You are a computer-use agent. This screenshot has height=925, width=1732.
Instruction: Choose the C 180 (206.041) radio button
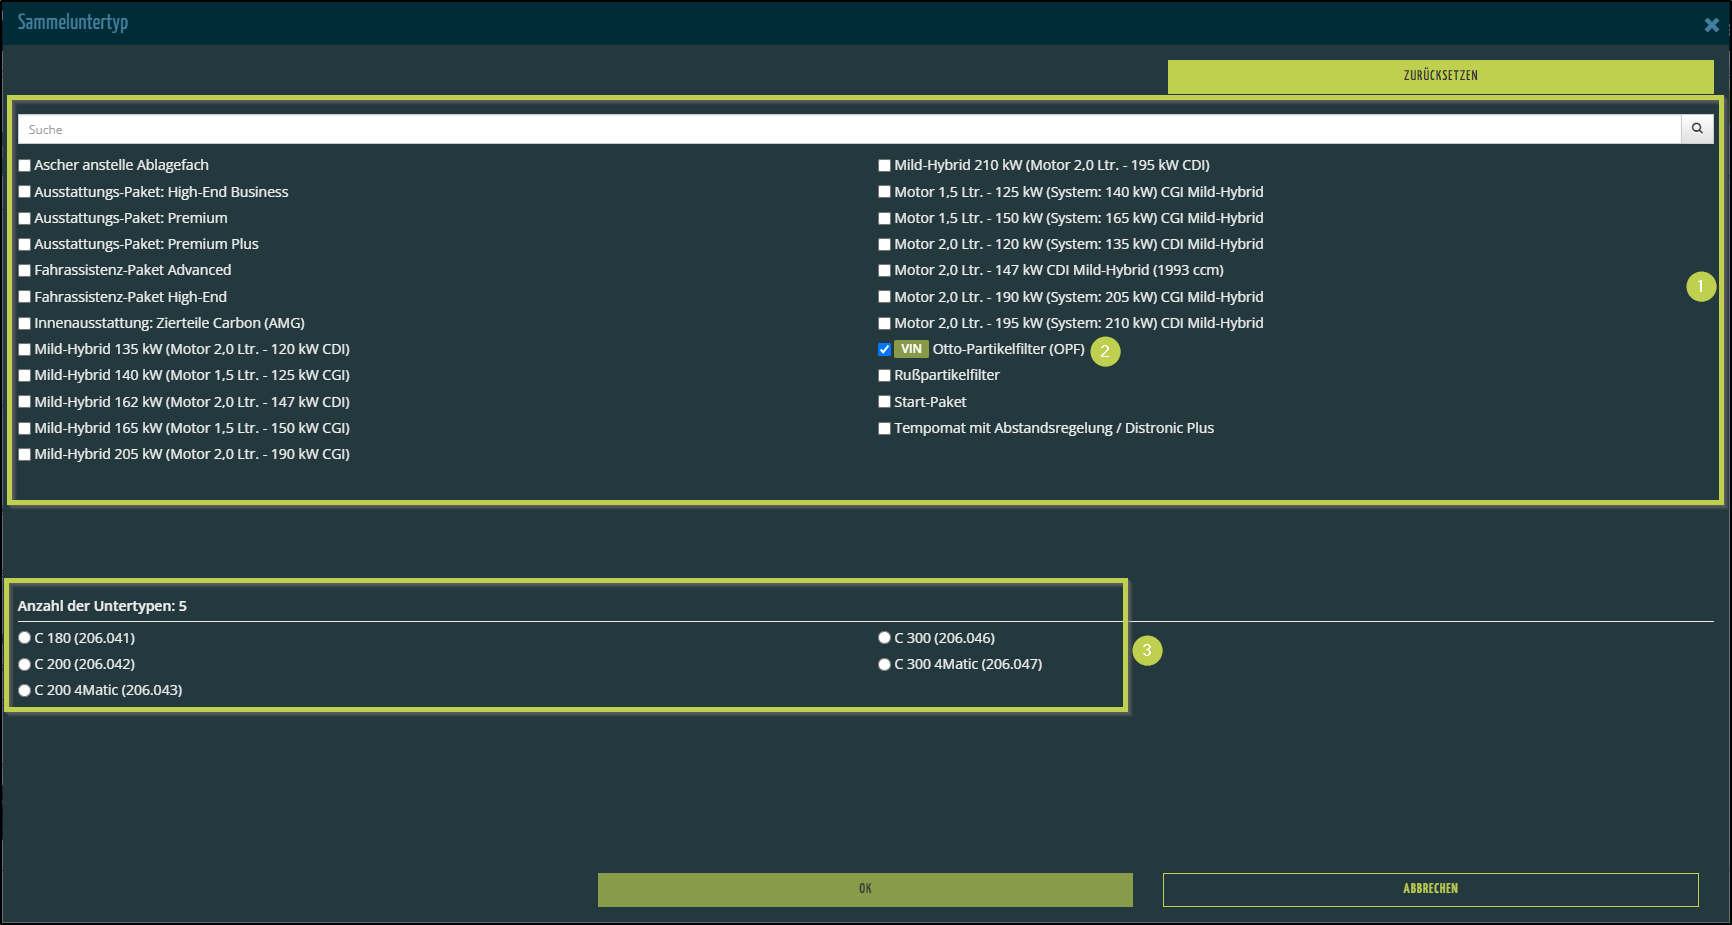(x=25, y=638)
